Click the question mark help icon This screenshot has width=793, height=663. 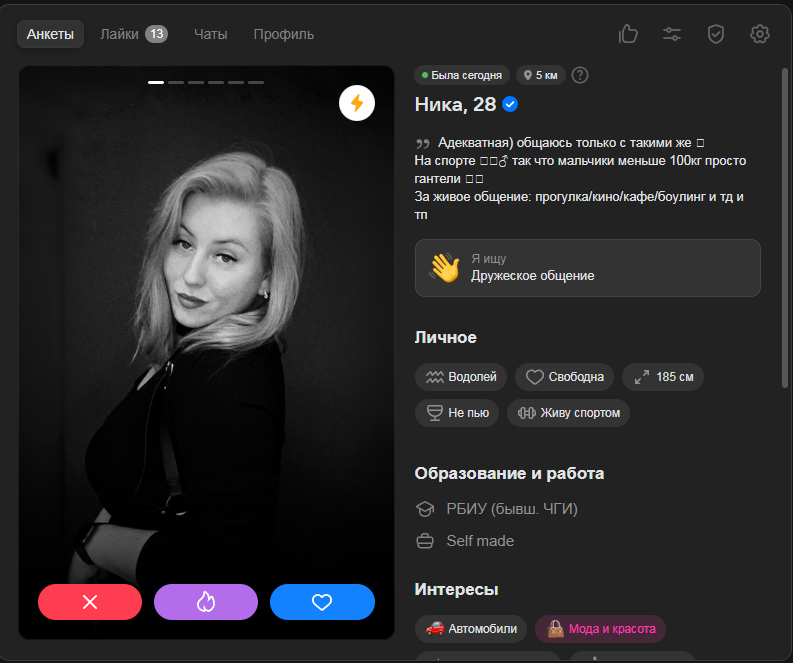pos(580,75)
